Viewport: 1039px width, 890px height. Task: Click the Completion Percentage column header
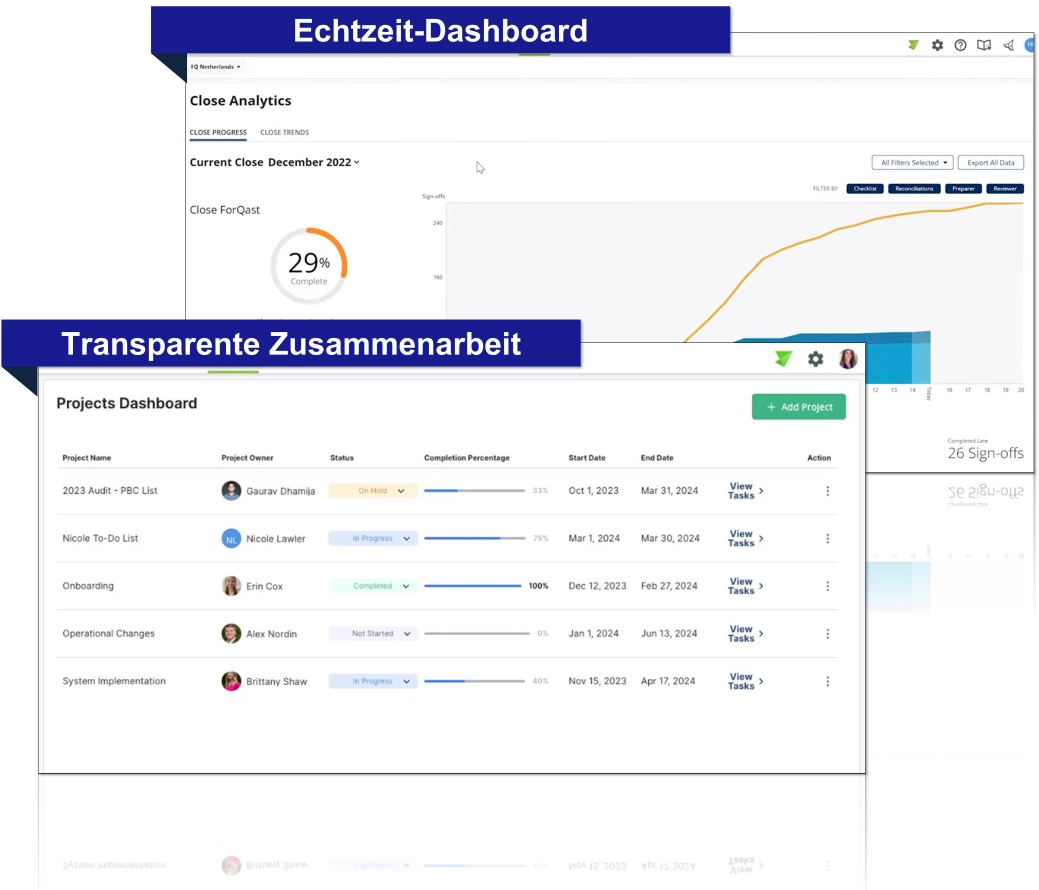click(x=466, y=458)
